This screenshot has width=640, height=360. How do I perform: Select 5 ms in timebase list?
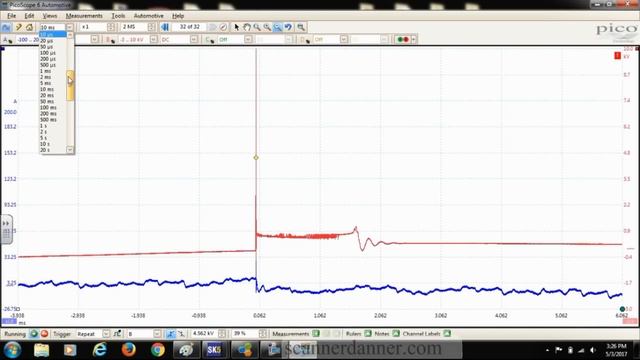coord(46,83)
